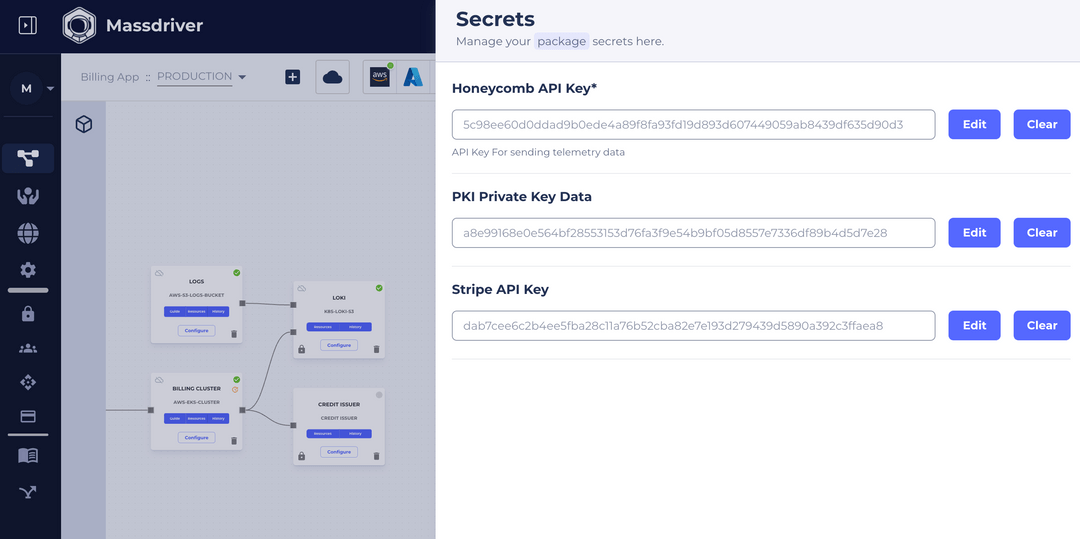
Task: Open the billing card icon
Action: 28,416
